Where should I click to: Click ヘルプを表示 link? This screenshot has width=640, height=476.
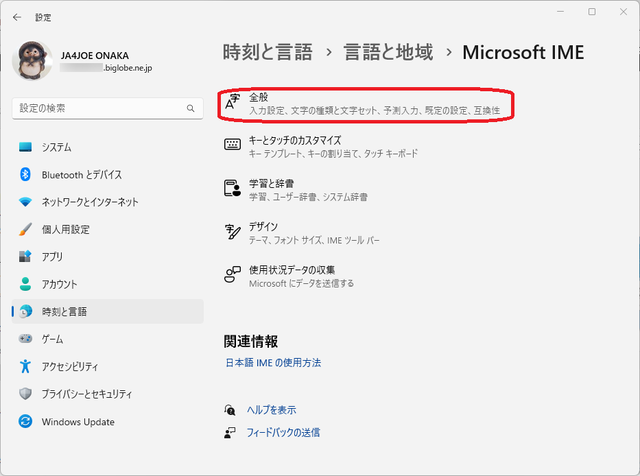click(271, 410)
